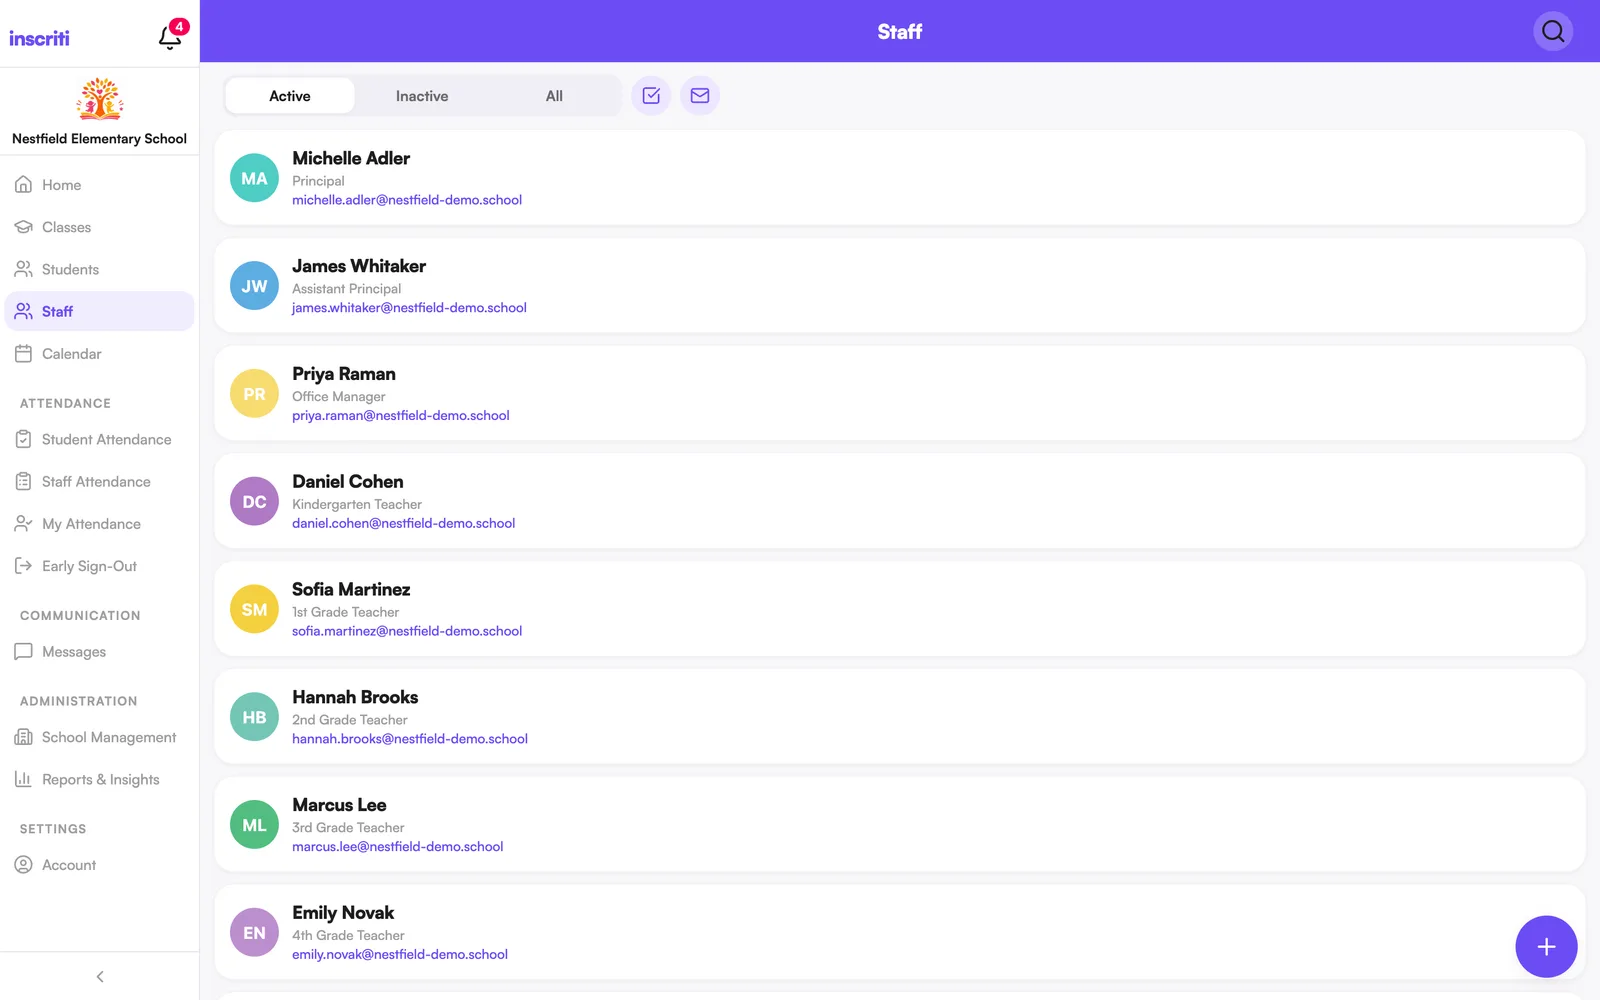Click the select-staff checkbox icon button

pos(651,96)
